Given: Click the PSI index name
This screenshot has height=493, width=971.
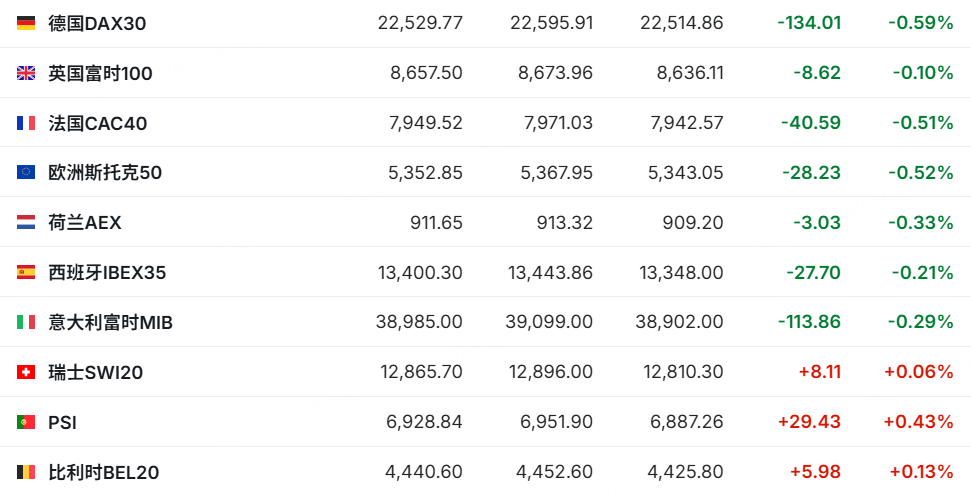Looking at the screenshot, I should point(63,422).
